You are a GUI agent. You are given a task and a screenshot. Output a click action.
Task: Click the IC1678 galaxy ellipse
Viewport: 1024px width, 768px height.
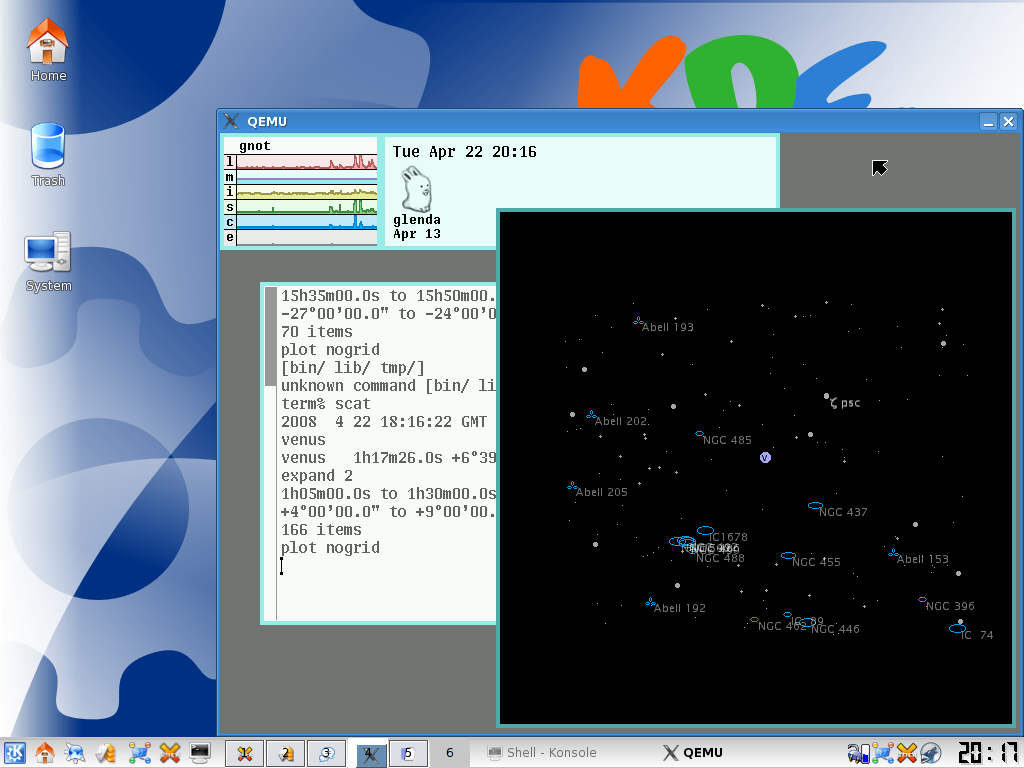pos(705,530)
